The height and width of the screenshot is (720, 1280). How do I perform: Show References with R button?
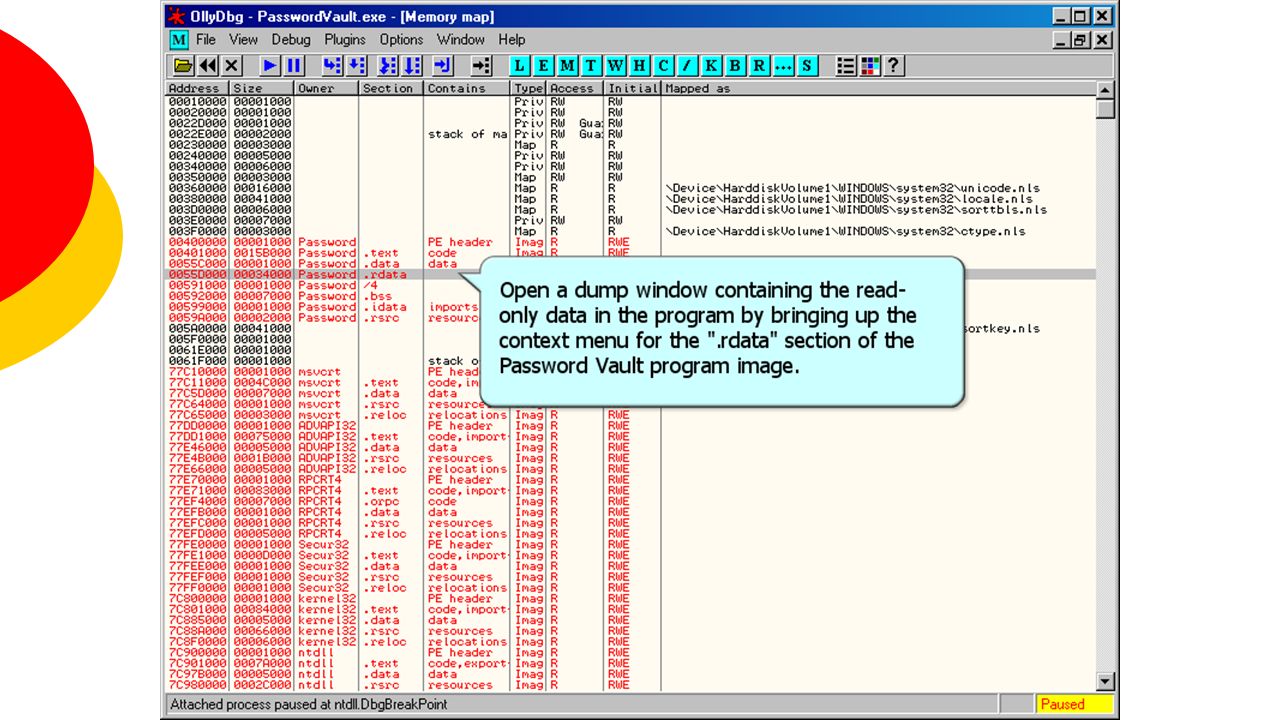pyautogui.click(x=759, y=66)
